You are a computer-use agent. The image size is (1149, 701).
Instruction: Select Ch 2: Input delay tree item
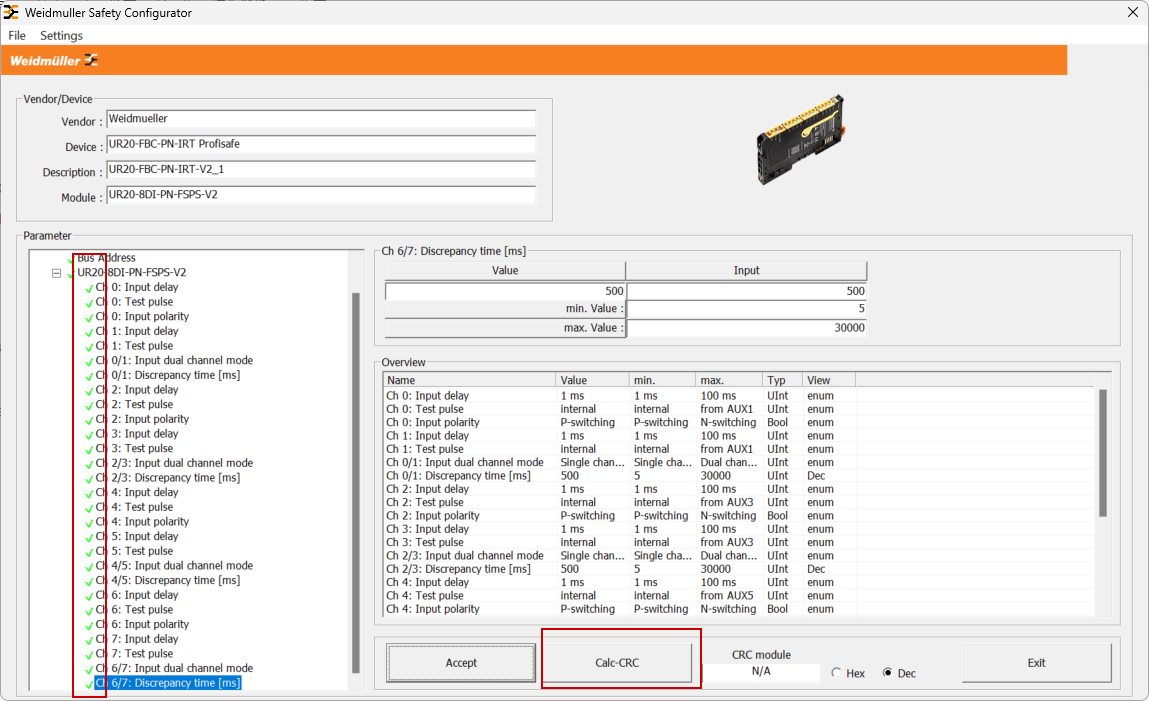click(137, 390)
